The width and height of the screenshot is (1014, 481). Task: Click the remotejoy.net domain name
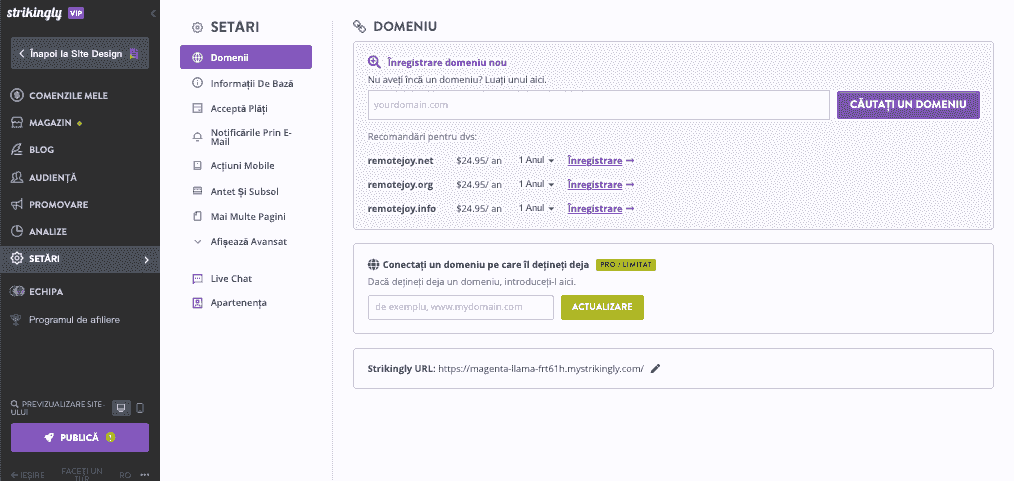coord(400,160)
